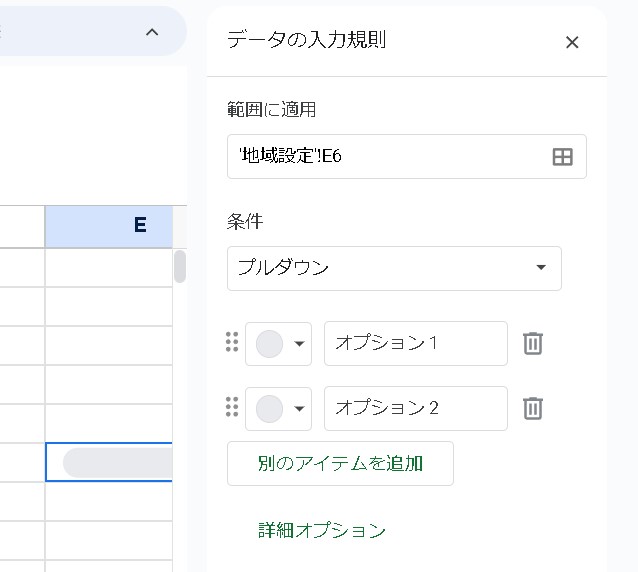Delete オプション1 with the trash icon
Image resolution: width=638 pixels, height=572 pixels.
533,344
